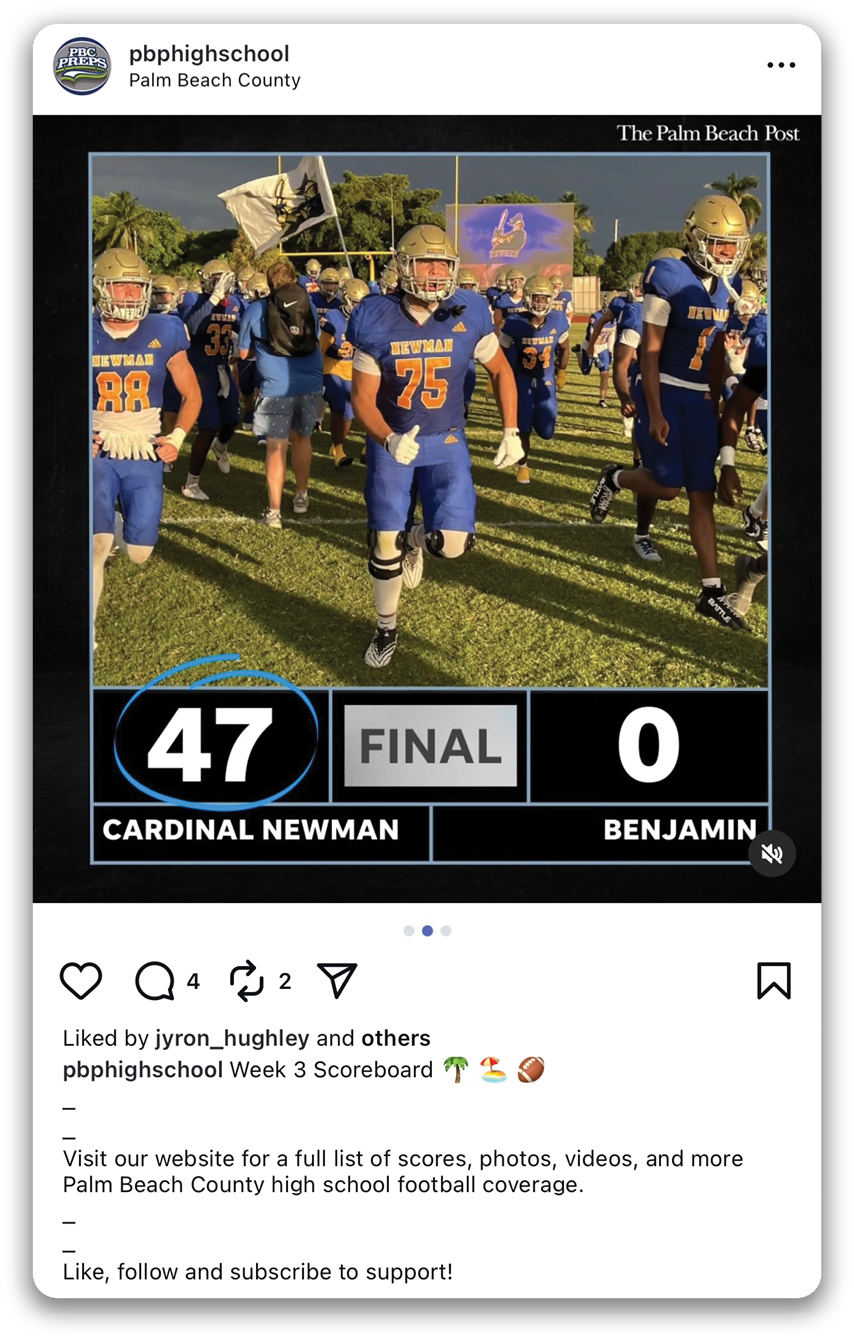Viewport: 854px width, 1340px height.
Task: Open the PBC Preps profile picture
Action: 82,66
